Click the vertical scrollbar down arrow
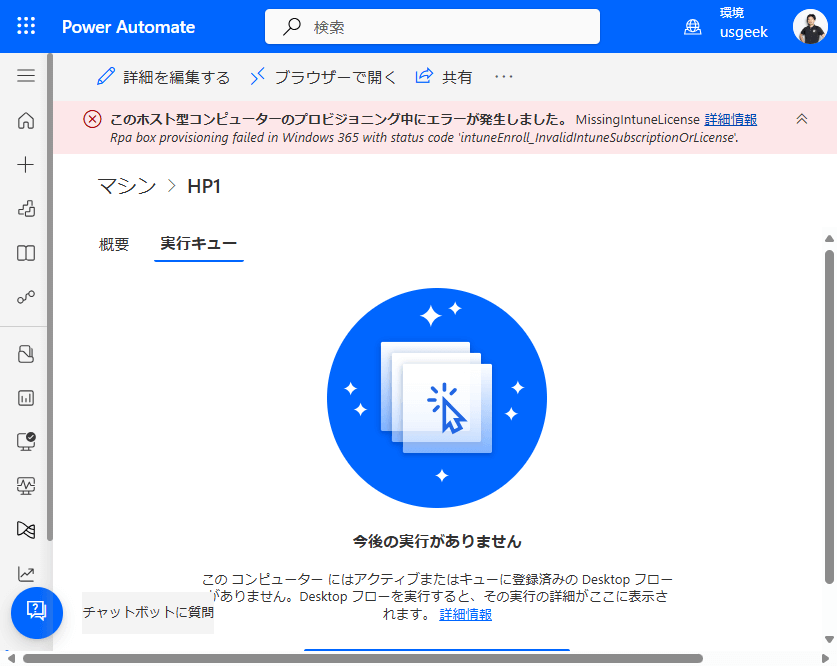 (x=829, y=639)
